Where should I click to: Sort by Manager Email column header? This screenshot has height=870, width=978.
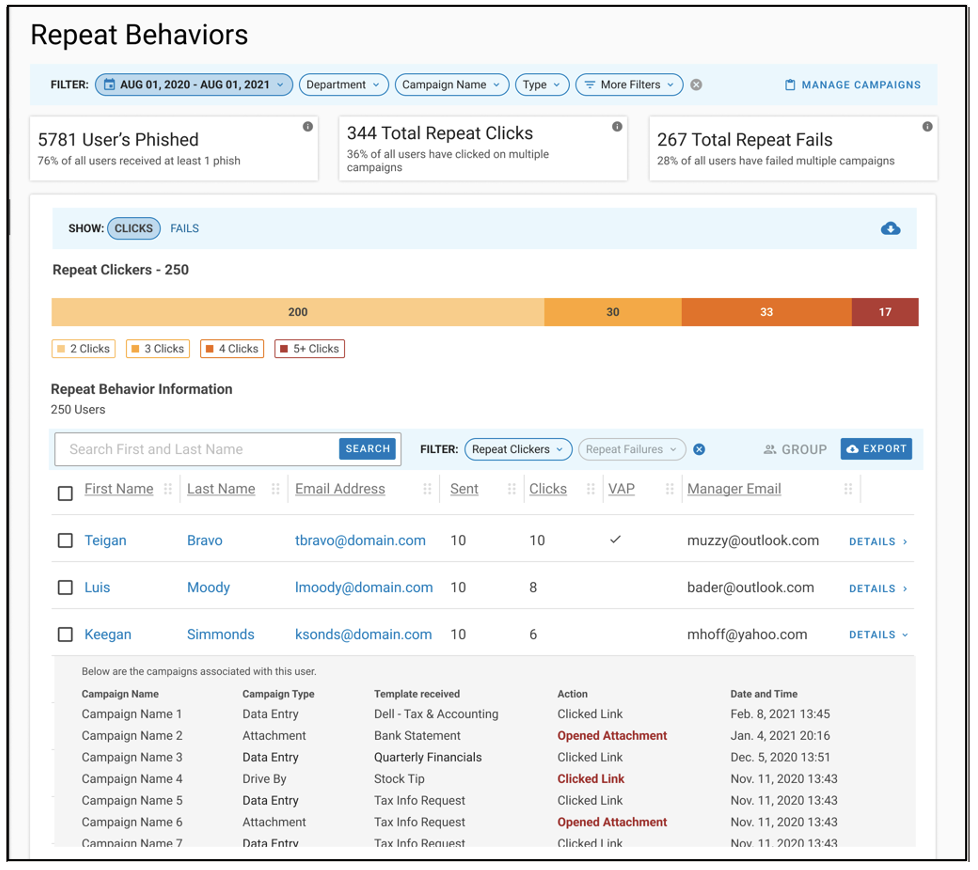click(x=734, y=489)
